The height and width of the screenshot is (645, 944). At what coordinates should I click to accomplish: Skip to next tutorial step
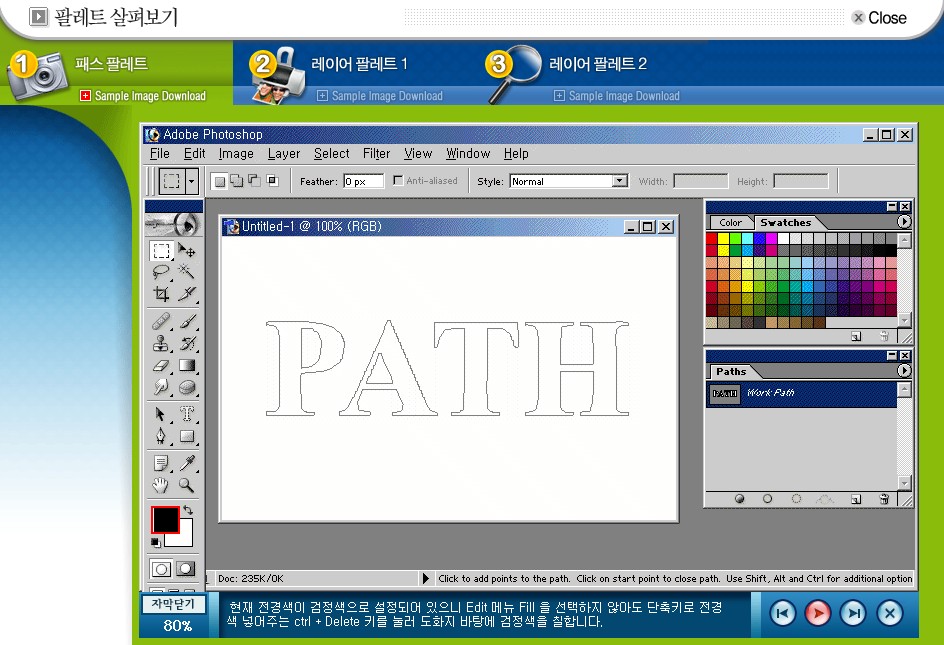coord(853,614)
